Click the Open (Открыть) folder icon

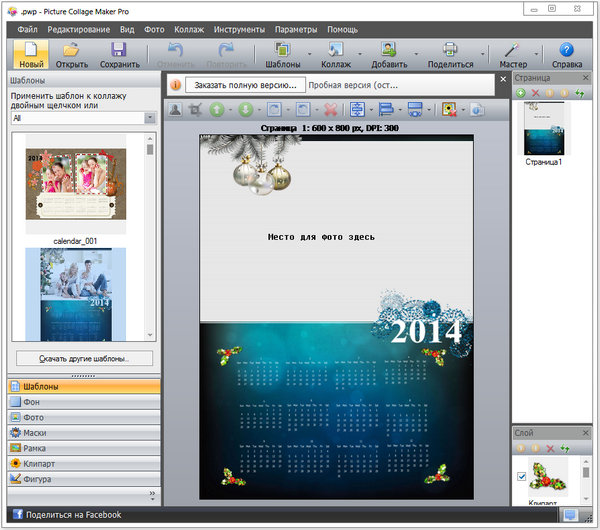tap(71, 49)
